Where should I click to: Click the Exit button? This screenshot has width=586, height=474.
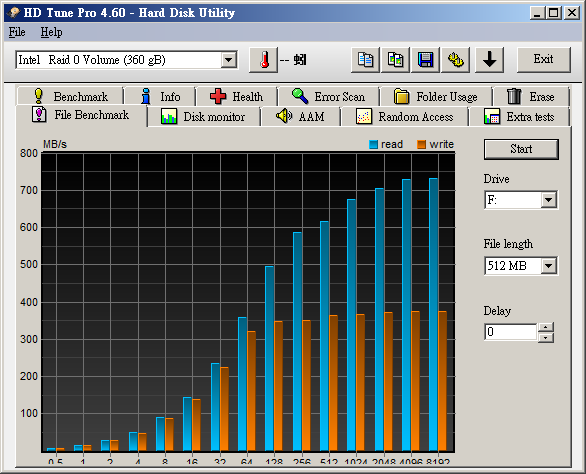(544, 59)
